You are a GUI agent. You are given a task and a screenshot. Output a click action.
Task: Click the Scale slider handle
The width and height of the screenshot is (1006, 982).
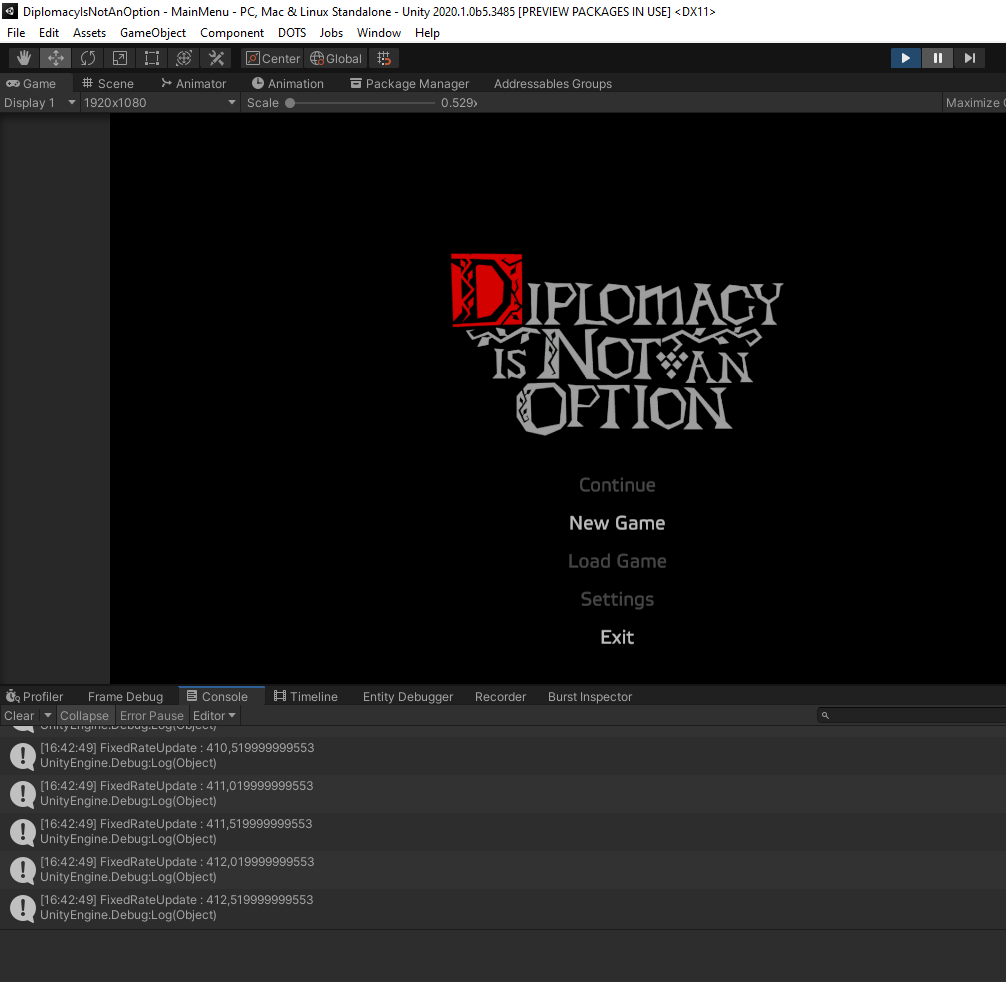coord(290,103)
